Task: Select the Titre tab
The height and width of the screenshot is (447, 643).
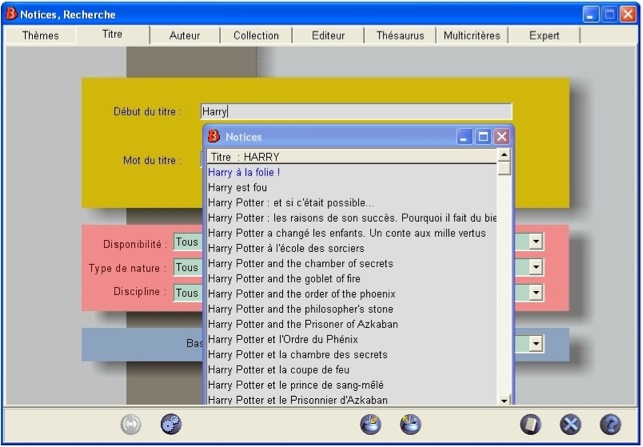Action: coord(112,34)
